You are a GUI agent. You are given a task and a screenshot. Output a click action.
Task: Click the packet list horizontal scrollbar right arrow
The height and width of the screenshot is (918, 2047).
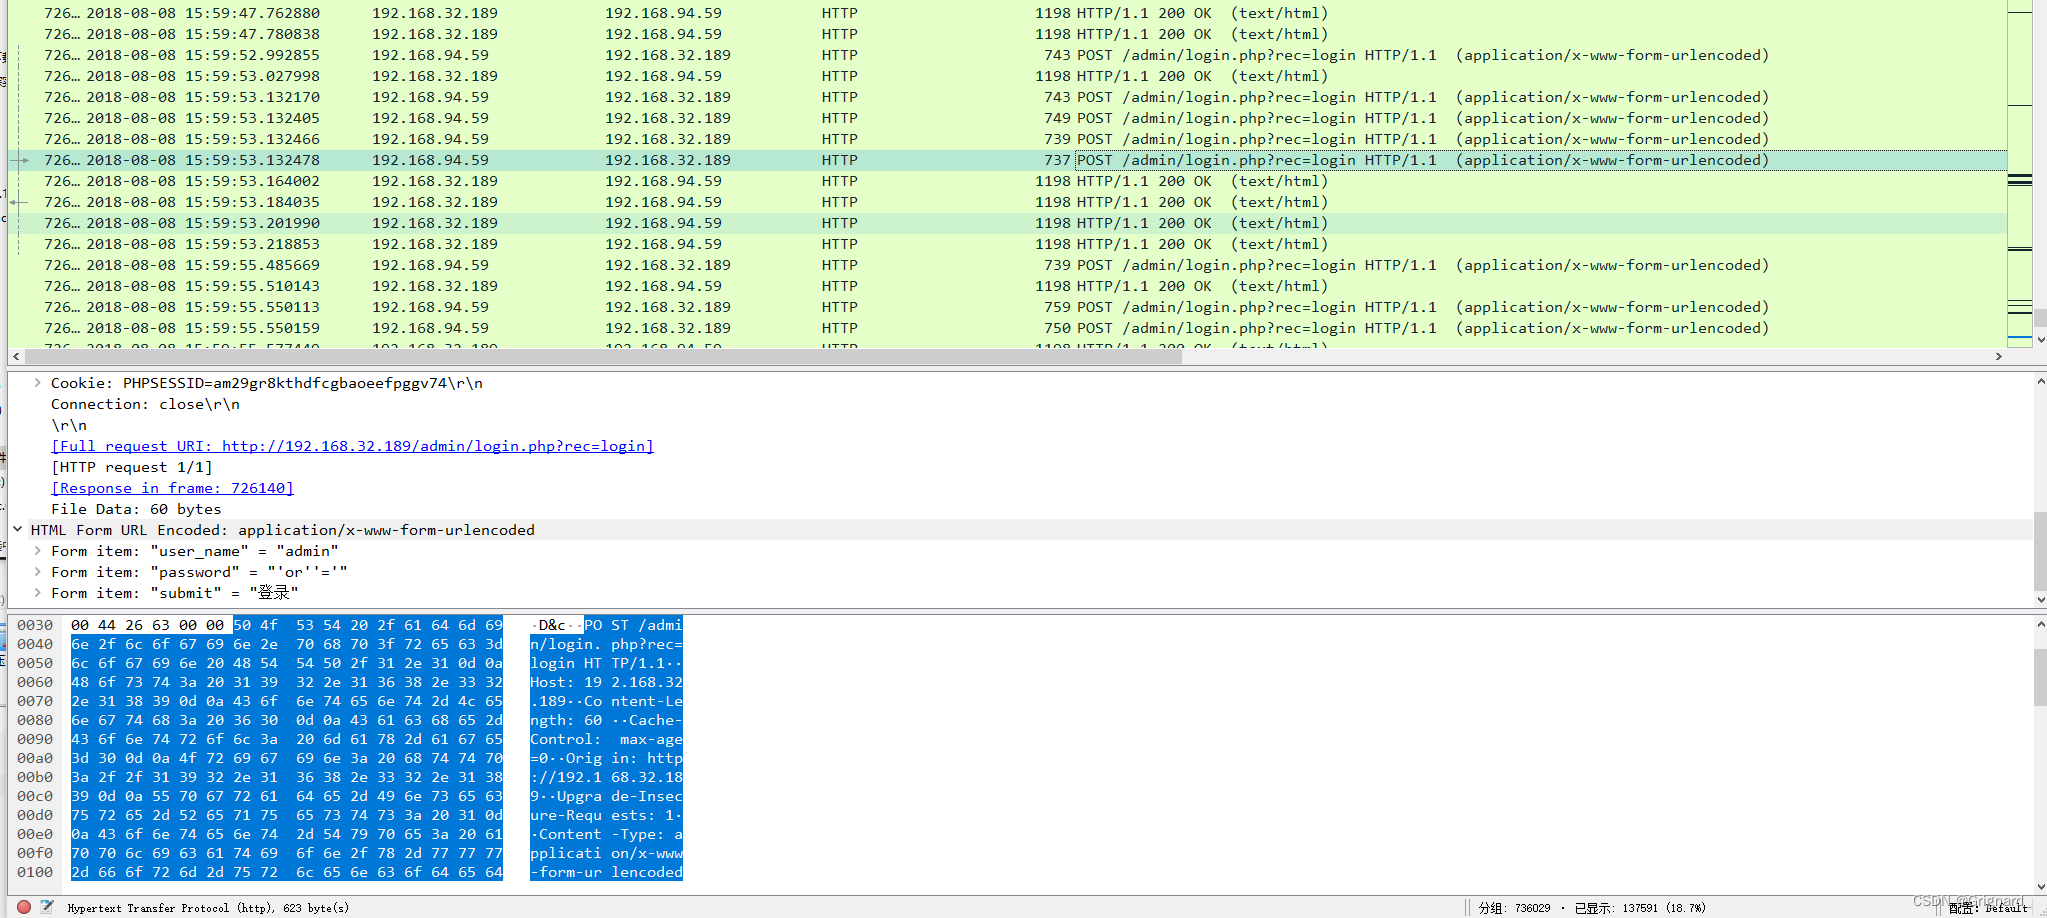point(1998,357)
